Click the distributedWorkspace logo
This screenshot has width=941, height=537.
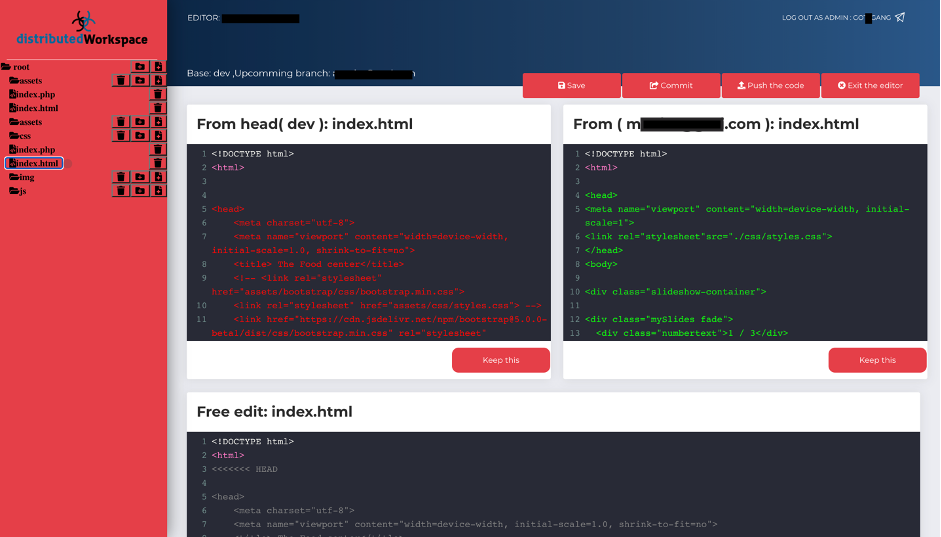82,29
